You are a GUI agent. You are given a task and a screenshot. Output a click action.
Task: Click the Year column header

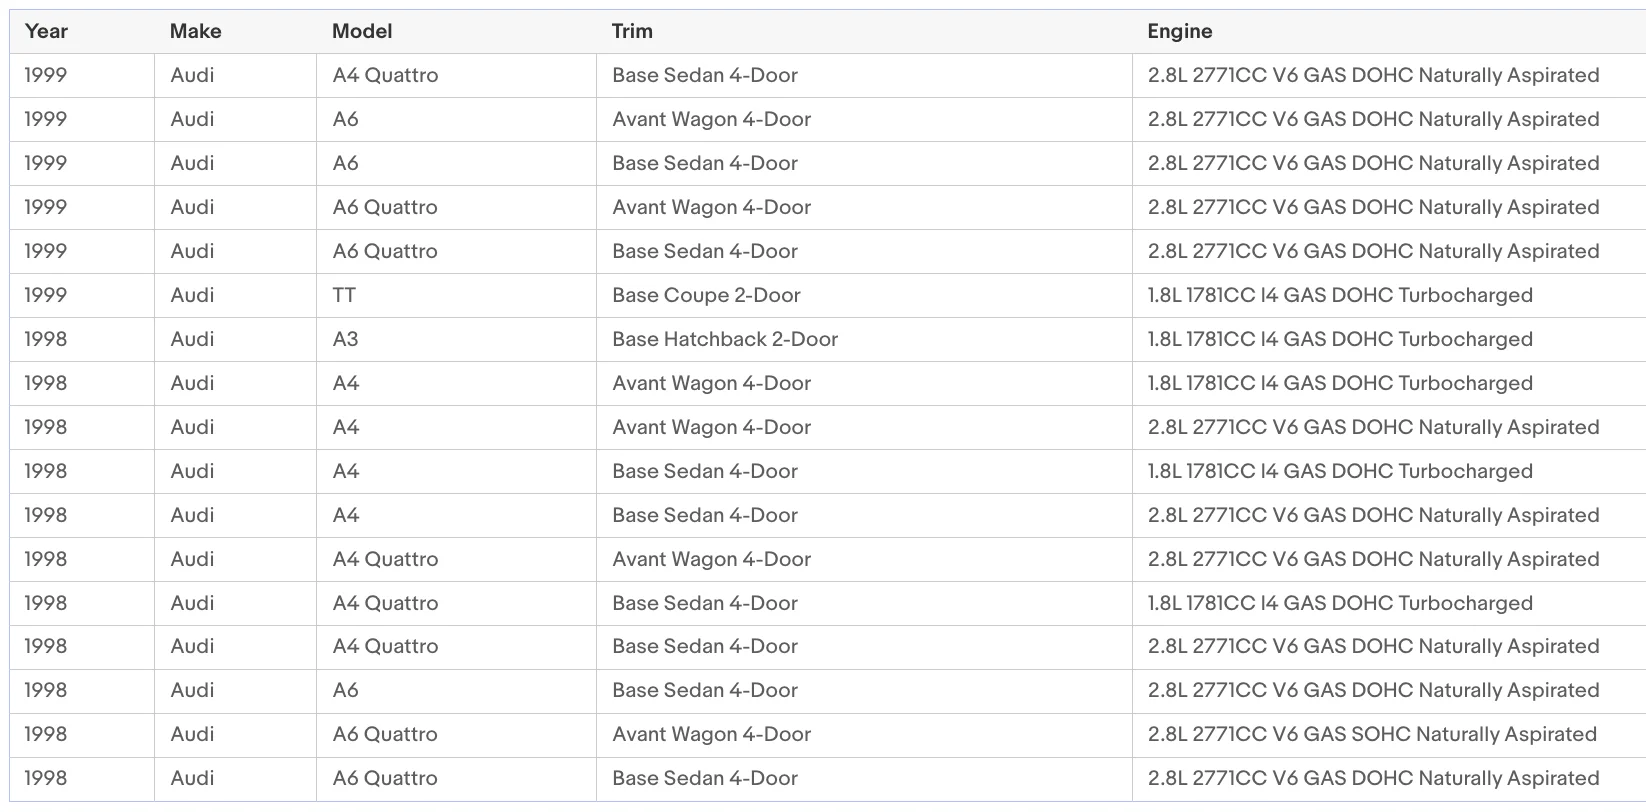pyautogui.click(x=82, y=31)
